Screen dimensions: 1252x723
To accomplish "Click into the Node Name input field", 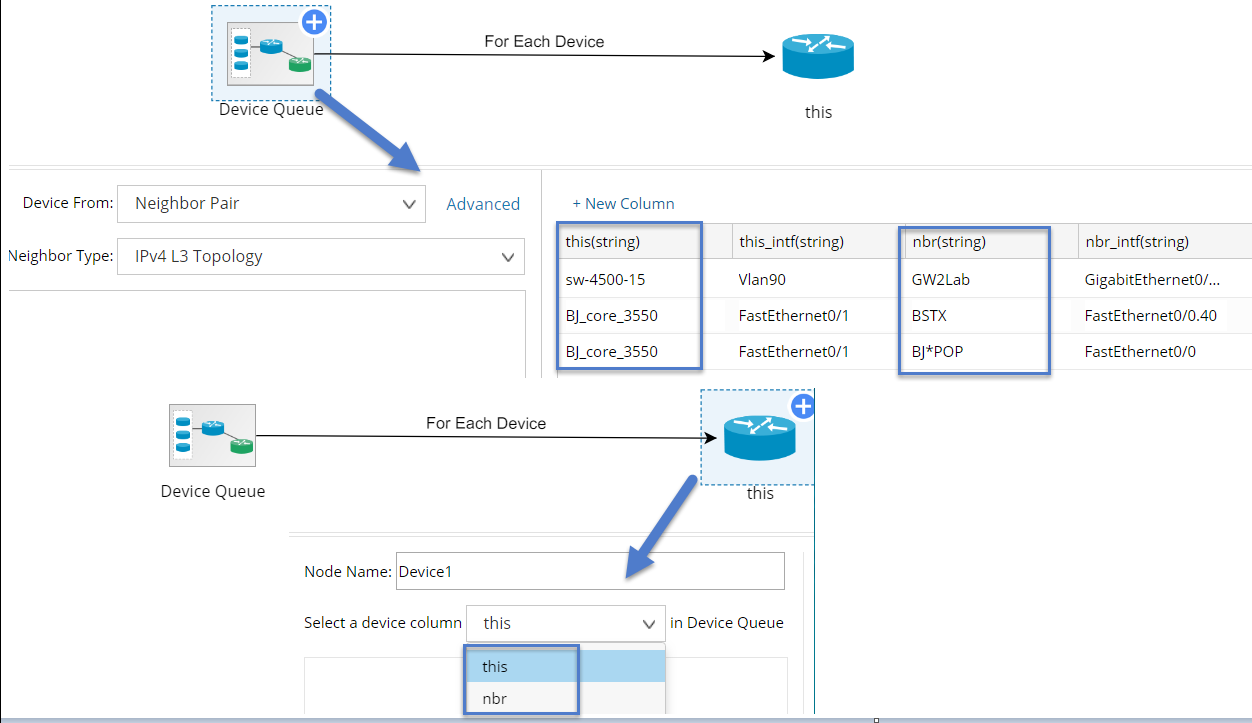I will 589,572.
